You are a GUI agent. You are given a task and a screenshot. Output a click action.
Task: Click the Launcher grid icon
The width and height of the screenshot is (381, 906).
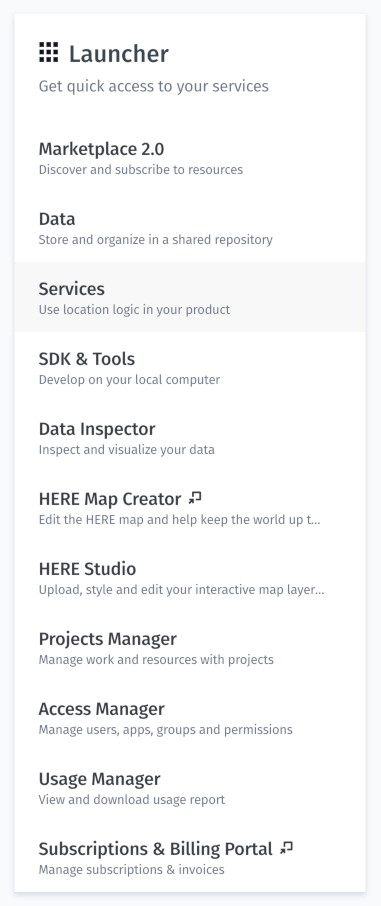[x=49, y=52]
